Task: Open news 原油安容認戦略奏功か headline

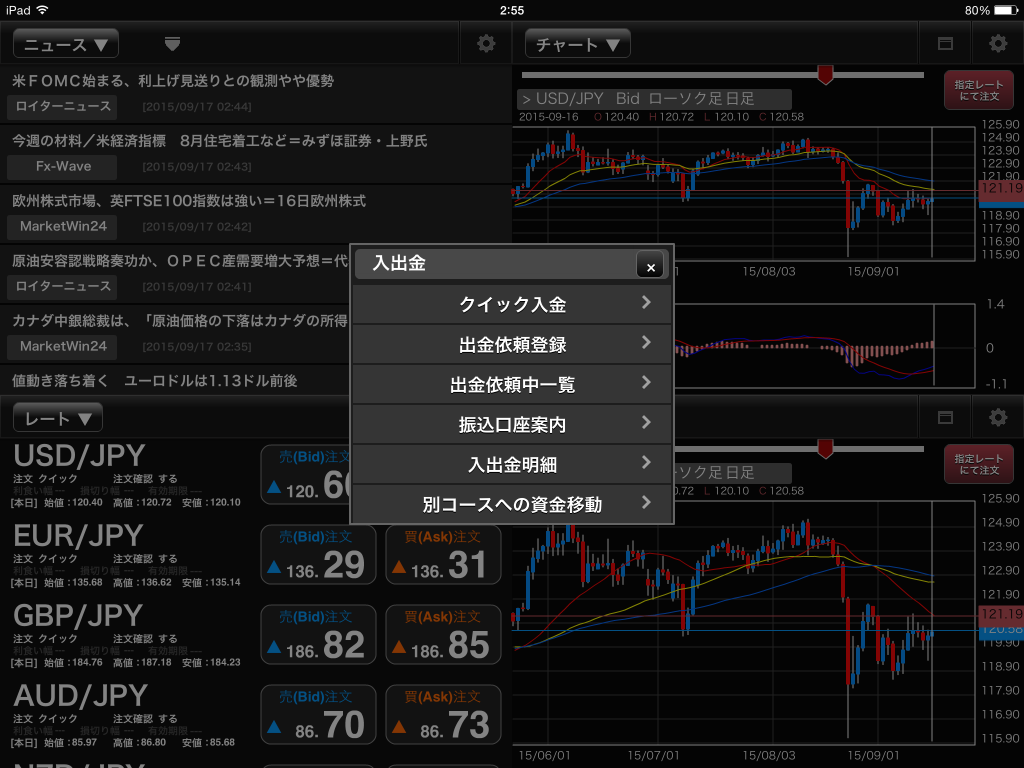Action: 180,261
